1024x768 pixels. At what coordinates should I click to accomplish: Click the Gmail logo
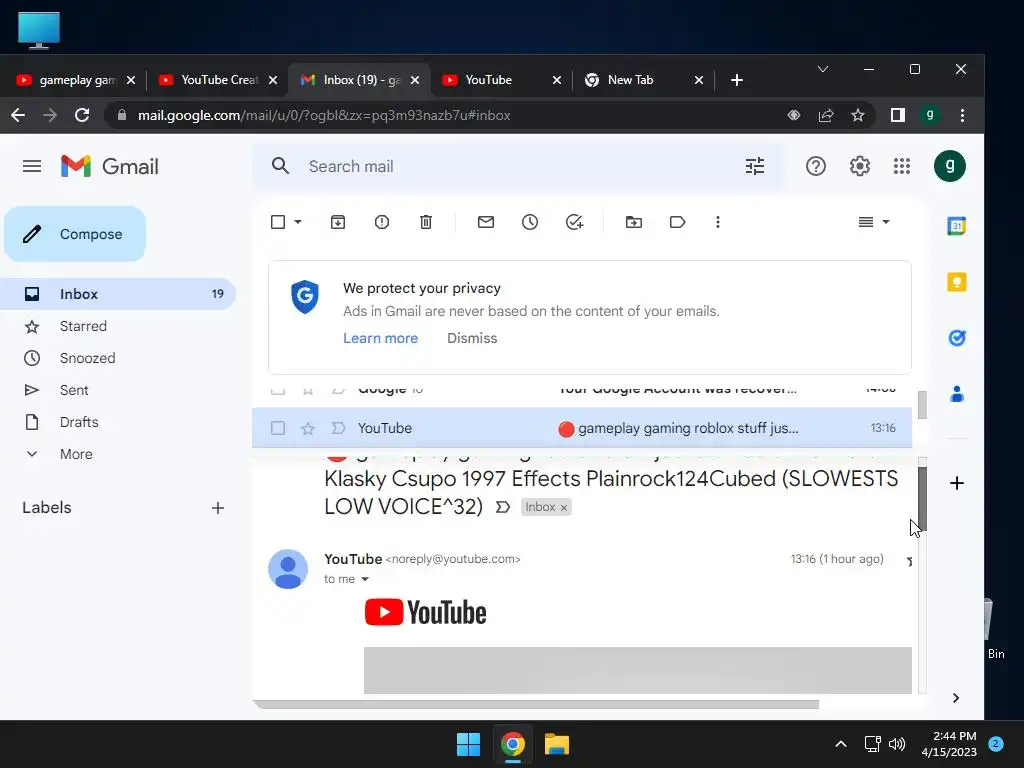(x=110, y=166)
